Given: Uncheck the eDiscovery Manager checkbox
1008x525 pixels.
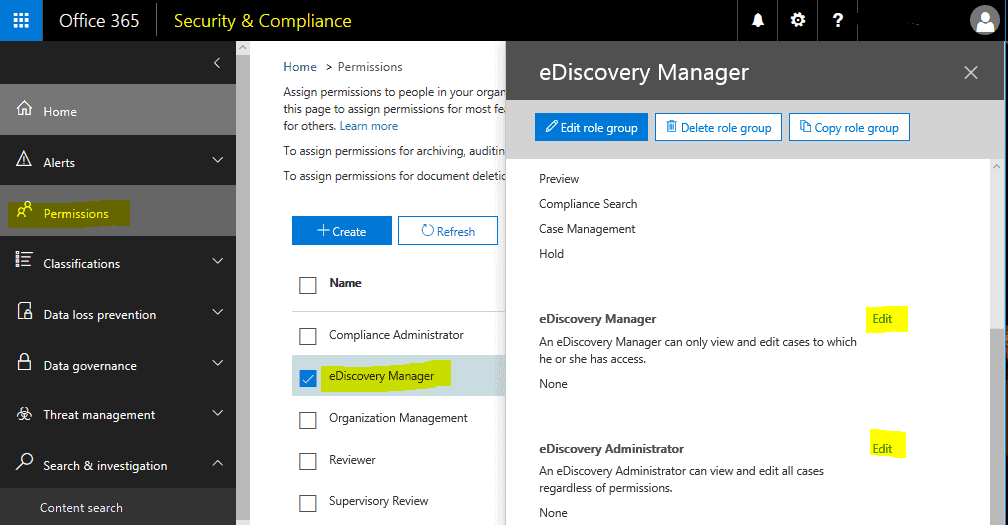Looking at the screenshot, I should point(308,378).
